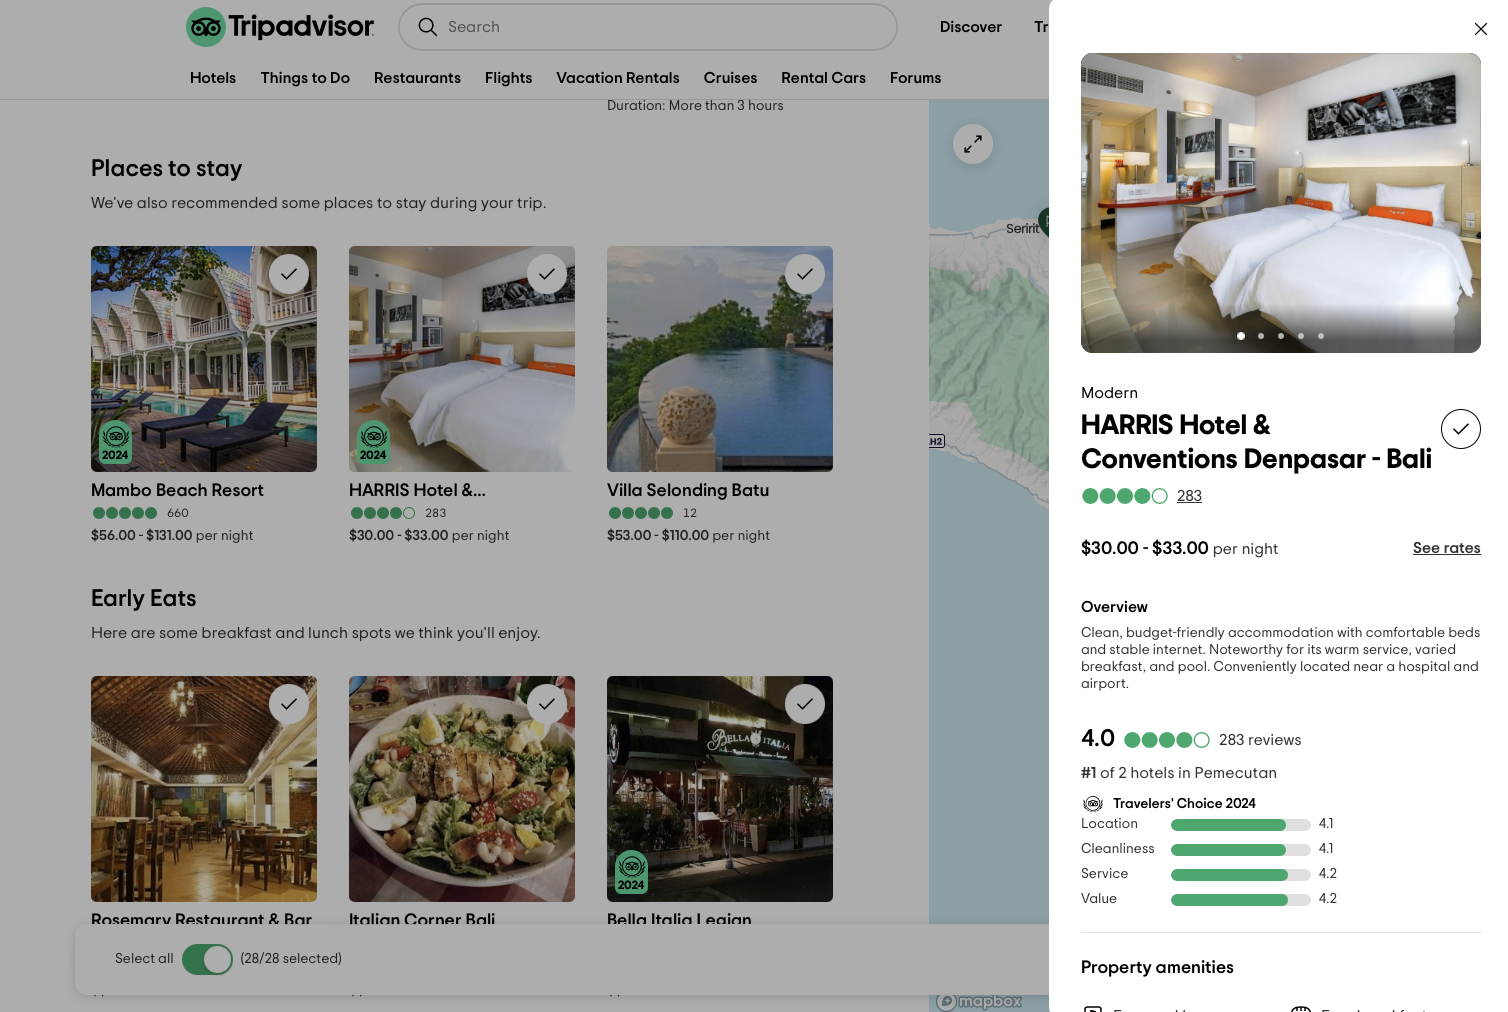
Task: Toggle the Select all switch
Action: [x=207, y=959]
